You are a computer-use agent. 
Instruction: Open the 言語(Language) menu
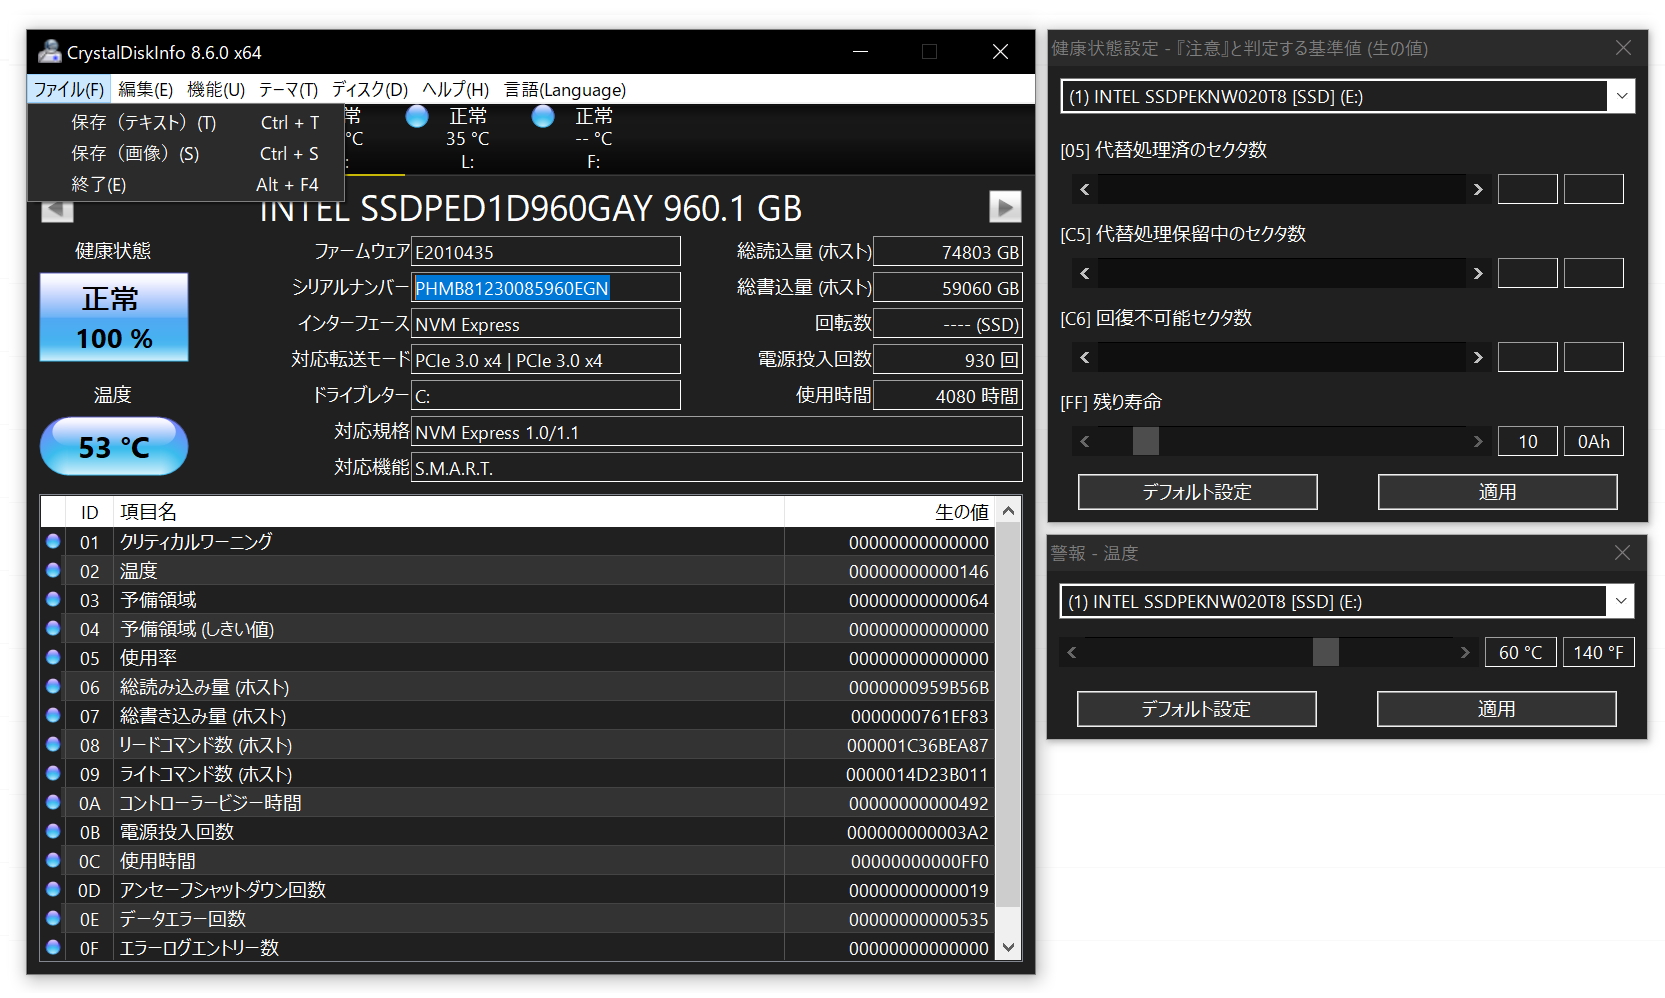tap(562, 89)
